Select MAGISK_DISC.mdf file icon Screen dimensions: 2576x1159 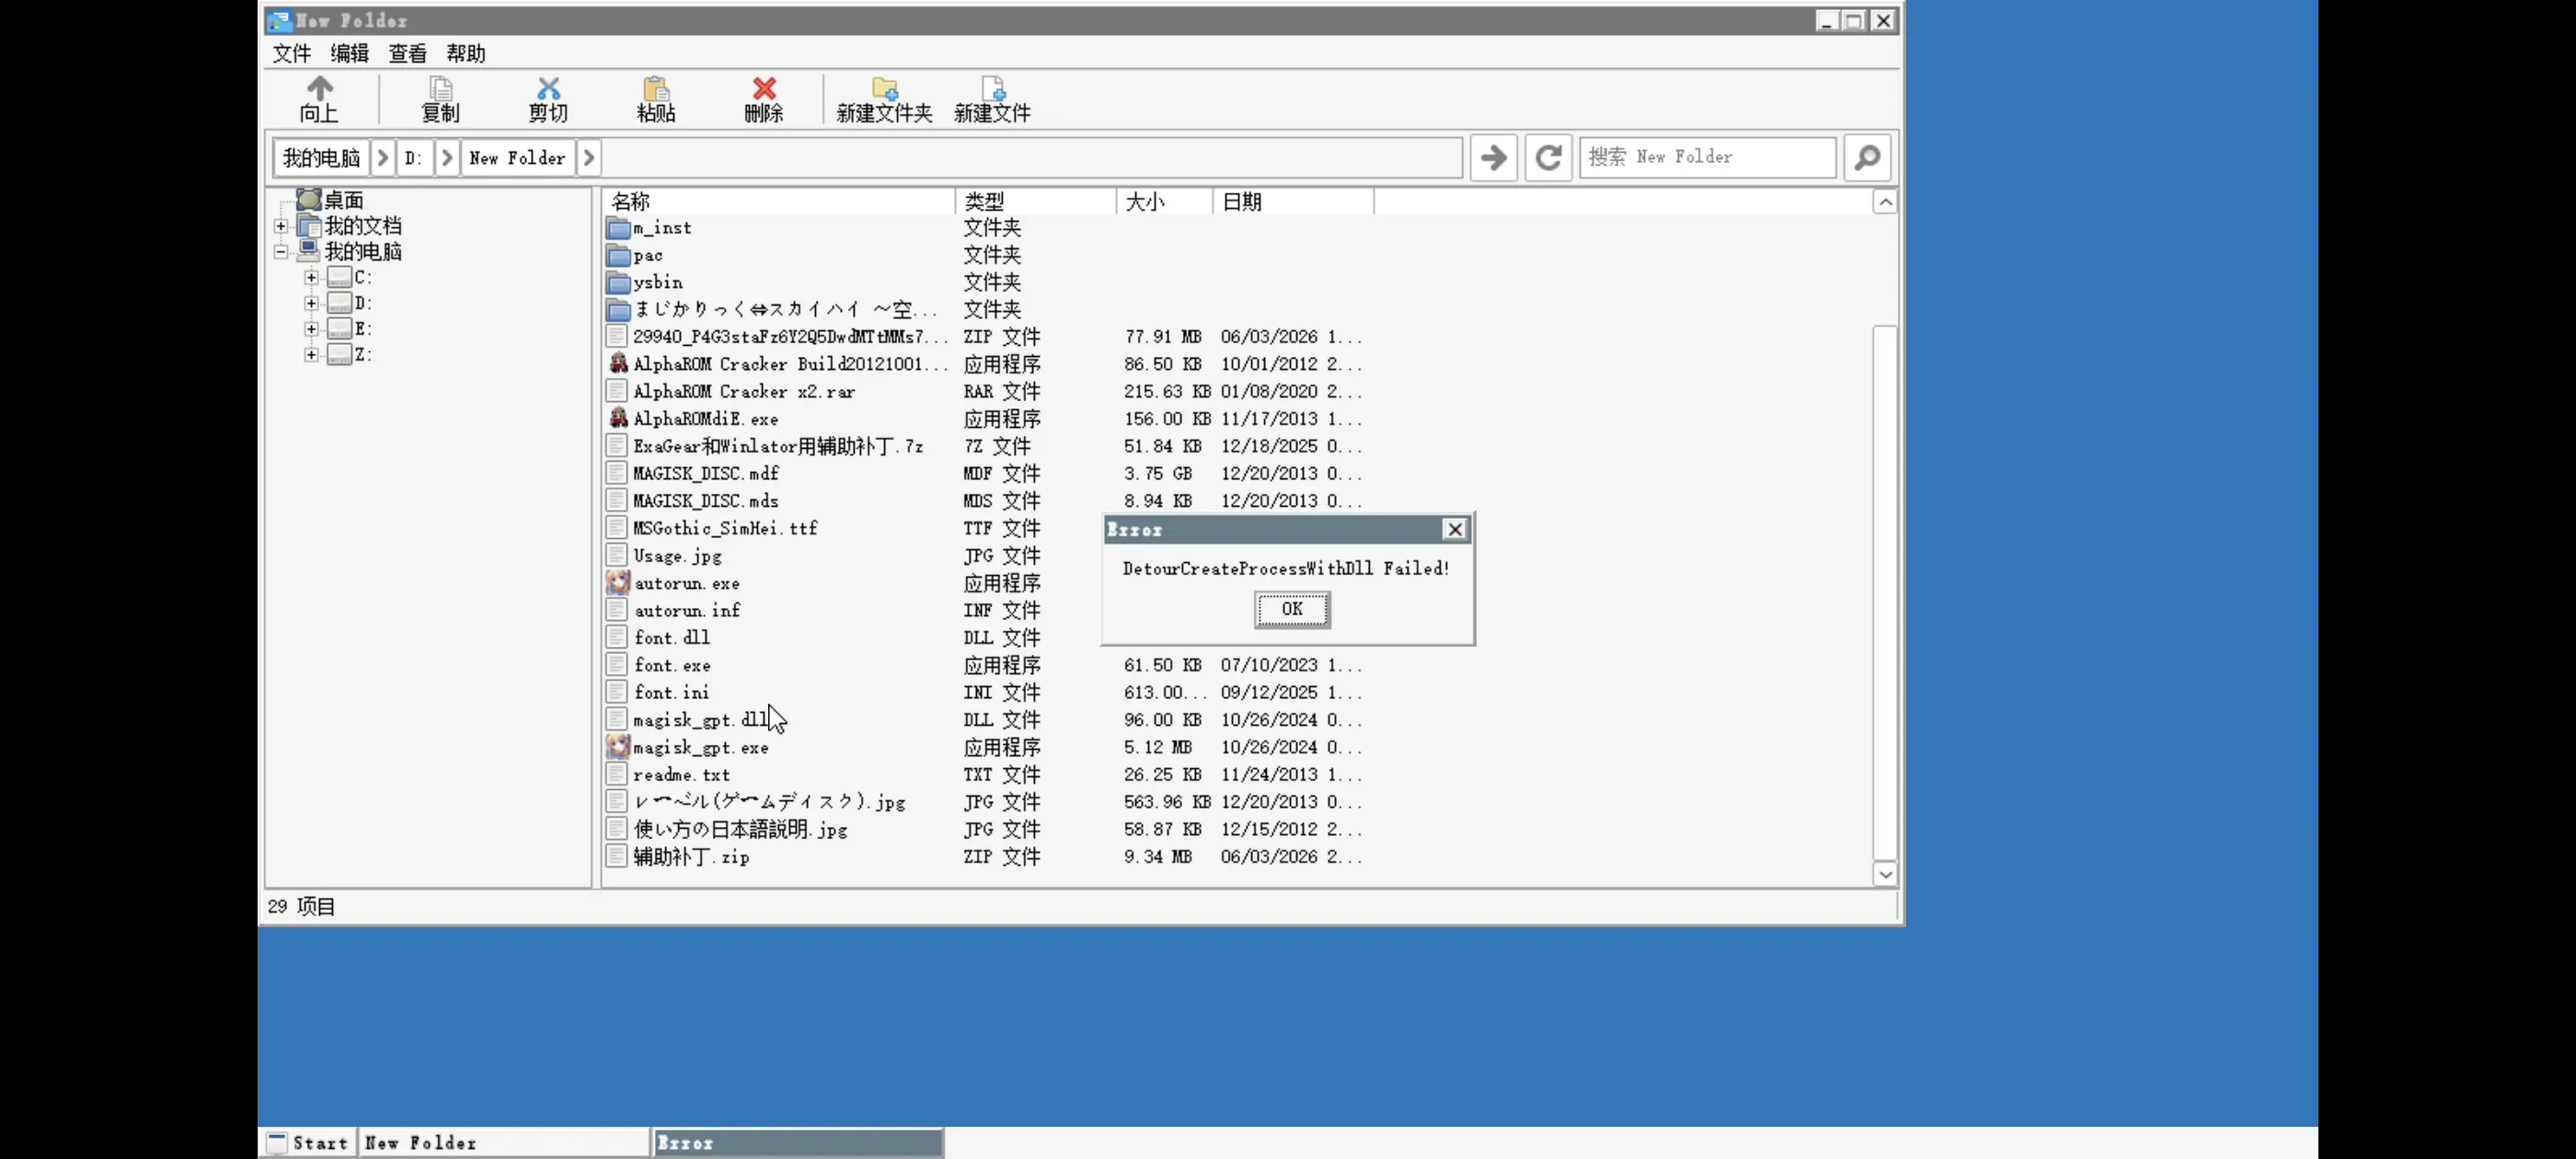[x=617, y=473]
